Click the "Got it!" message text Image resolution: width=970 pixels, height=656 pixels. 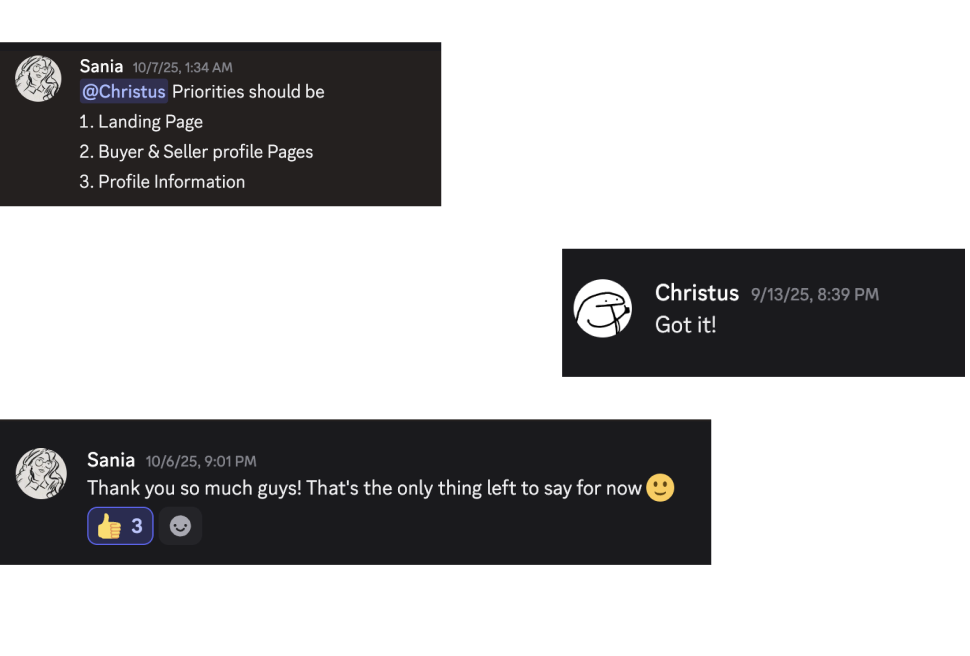[685, 325]
